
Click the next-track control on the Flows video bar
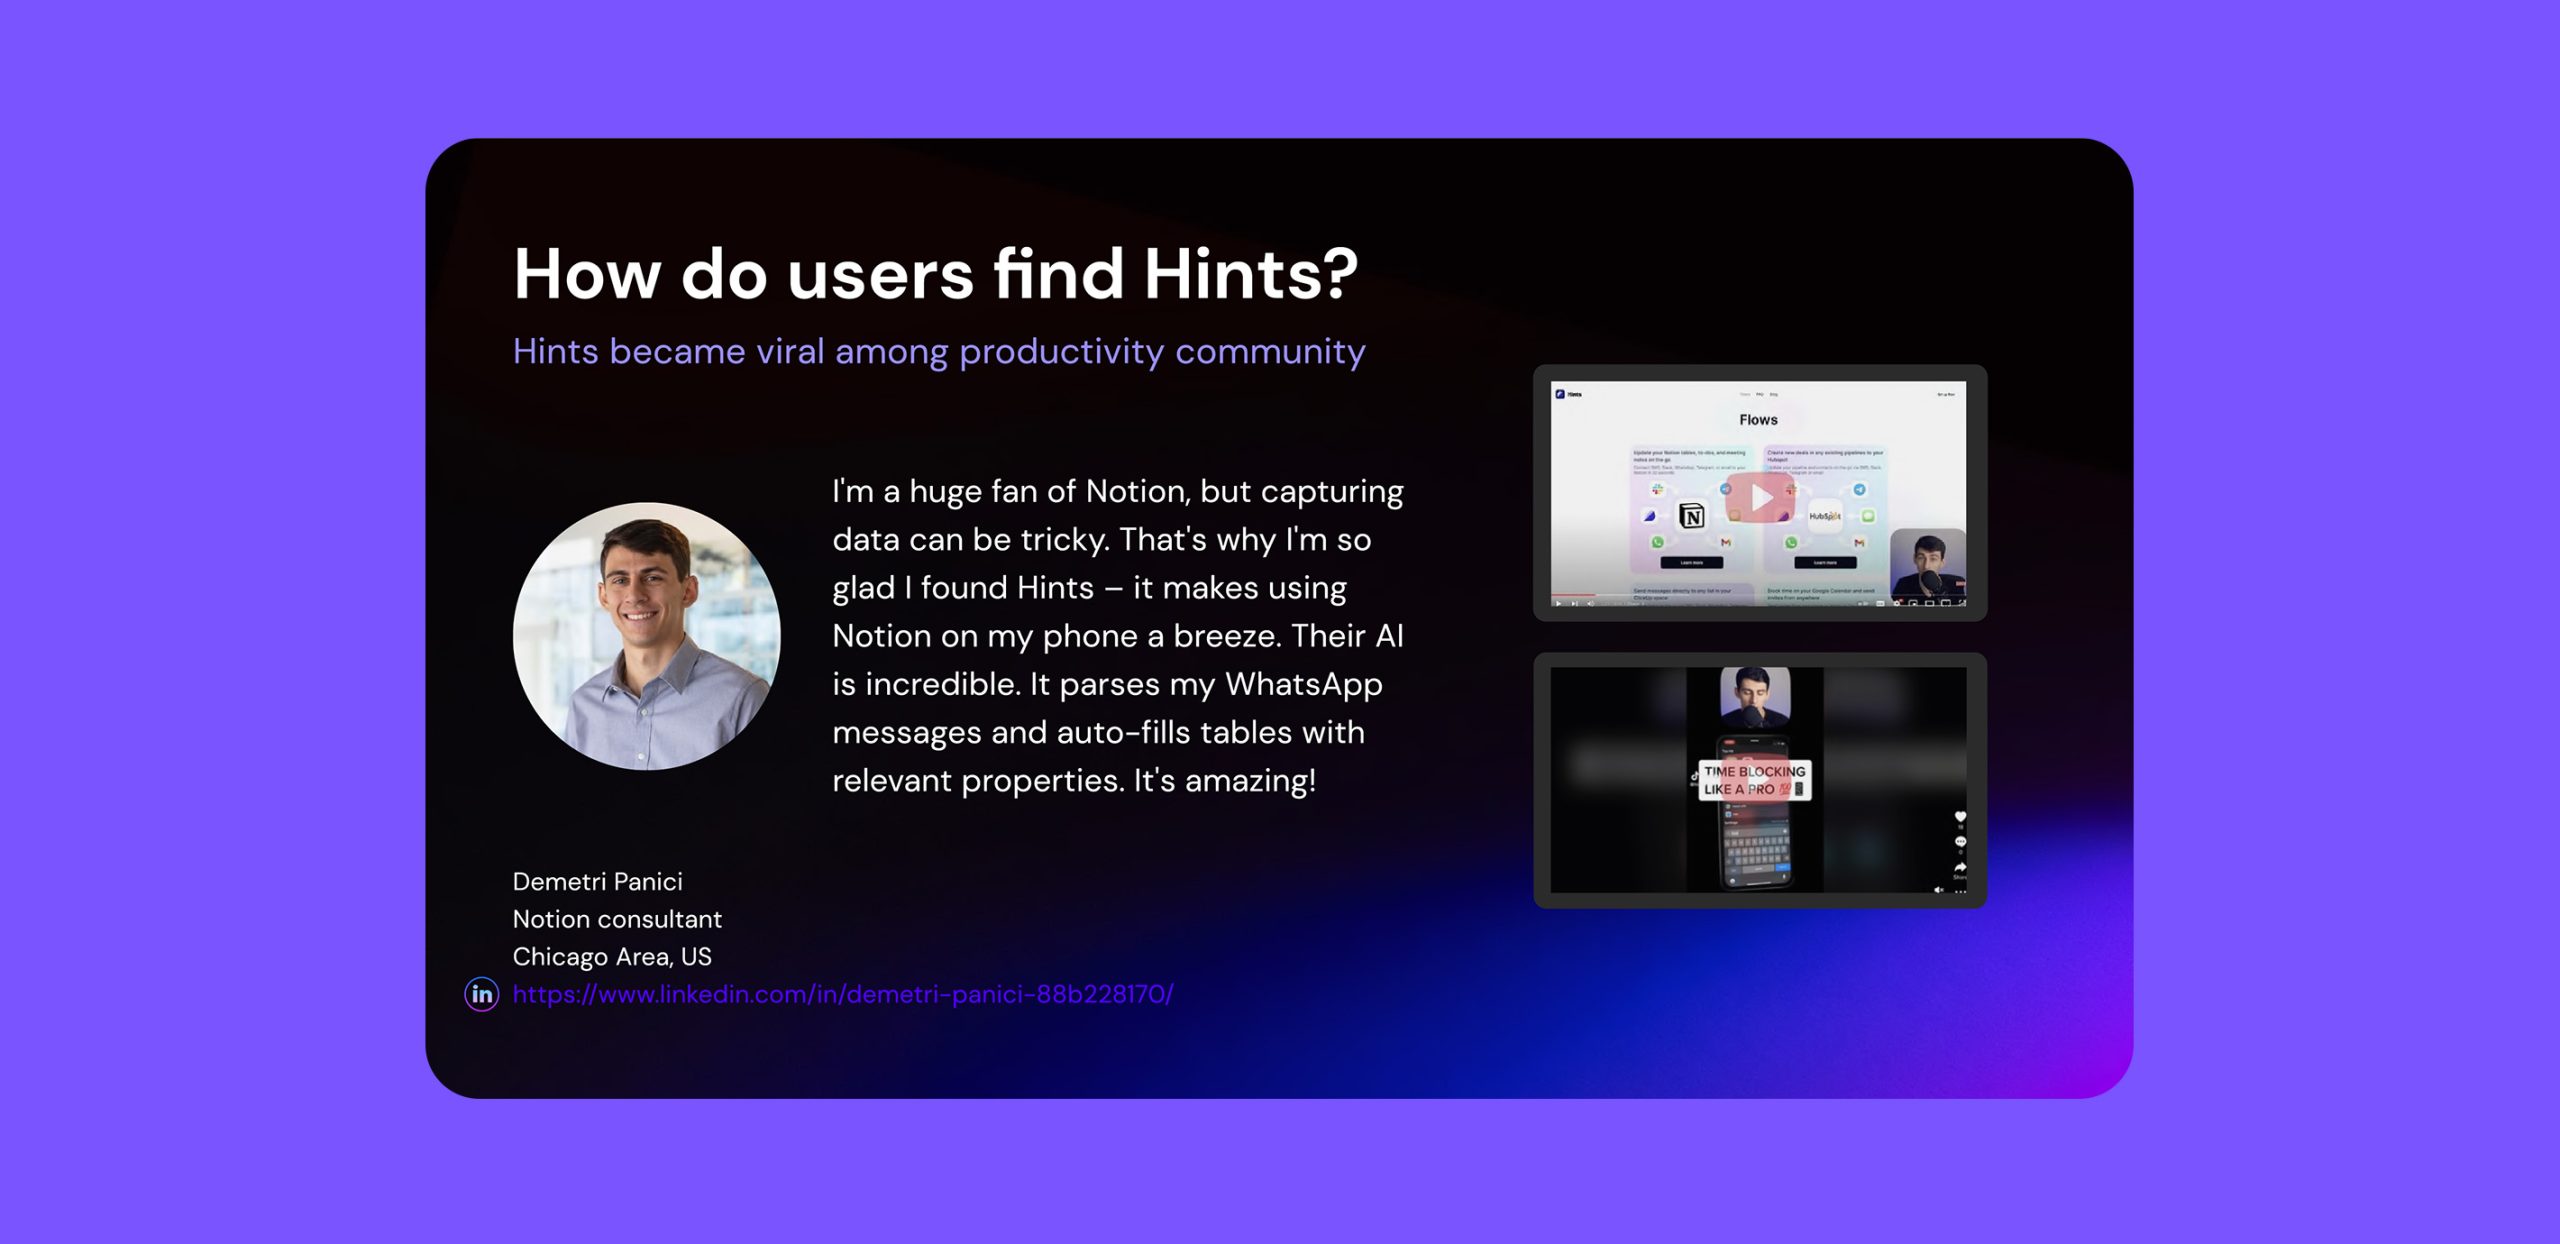point(1575,603)
